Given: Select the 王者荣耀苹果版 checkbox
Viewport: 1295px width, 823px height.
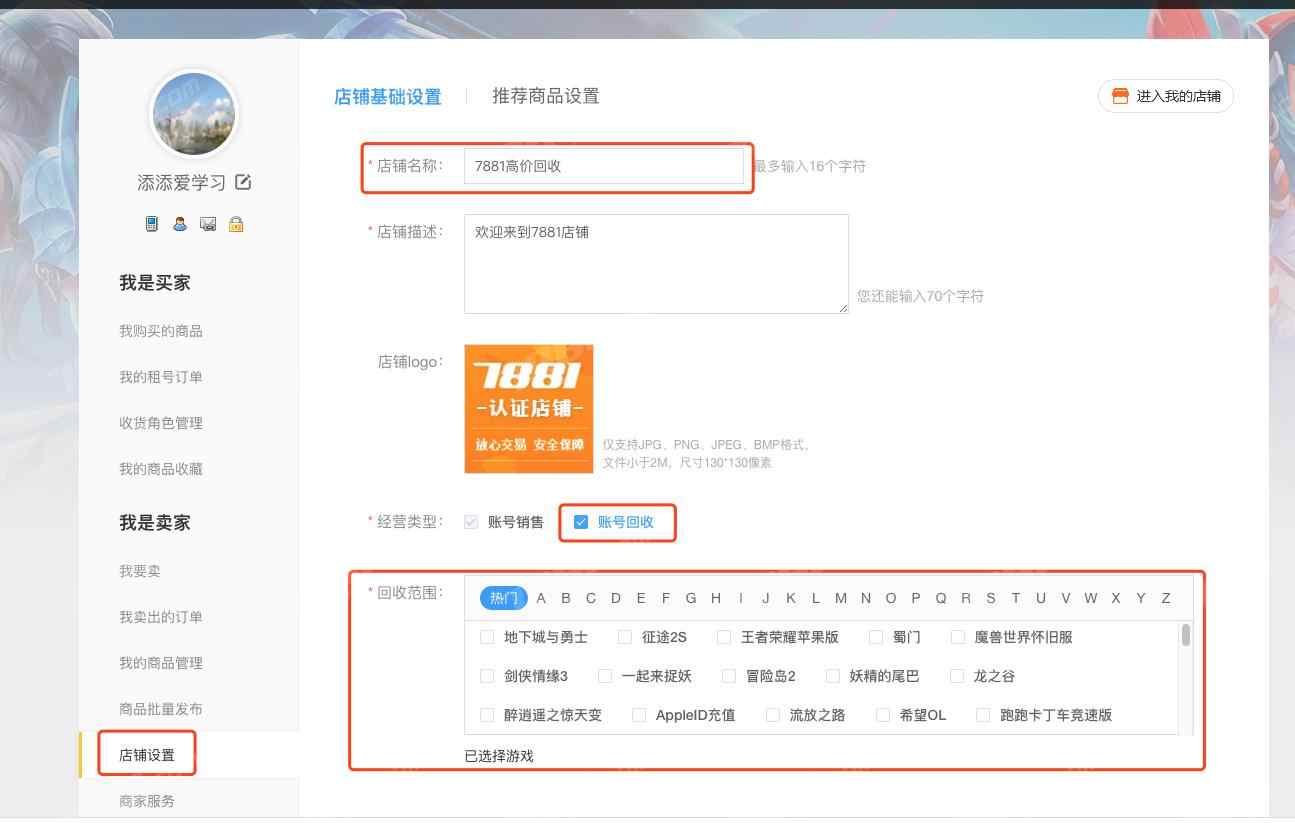Looking at the screenshot, I should [724, 637].
